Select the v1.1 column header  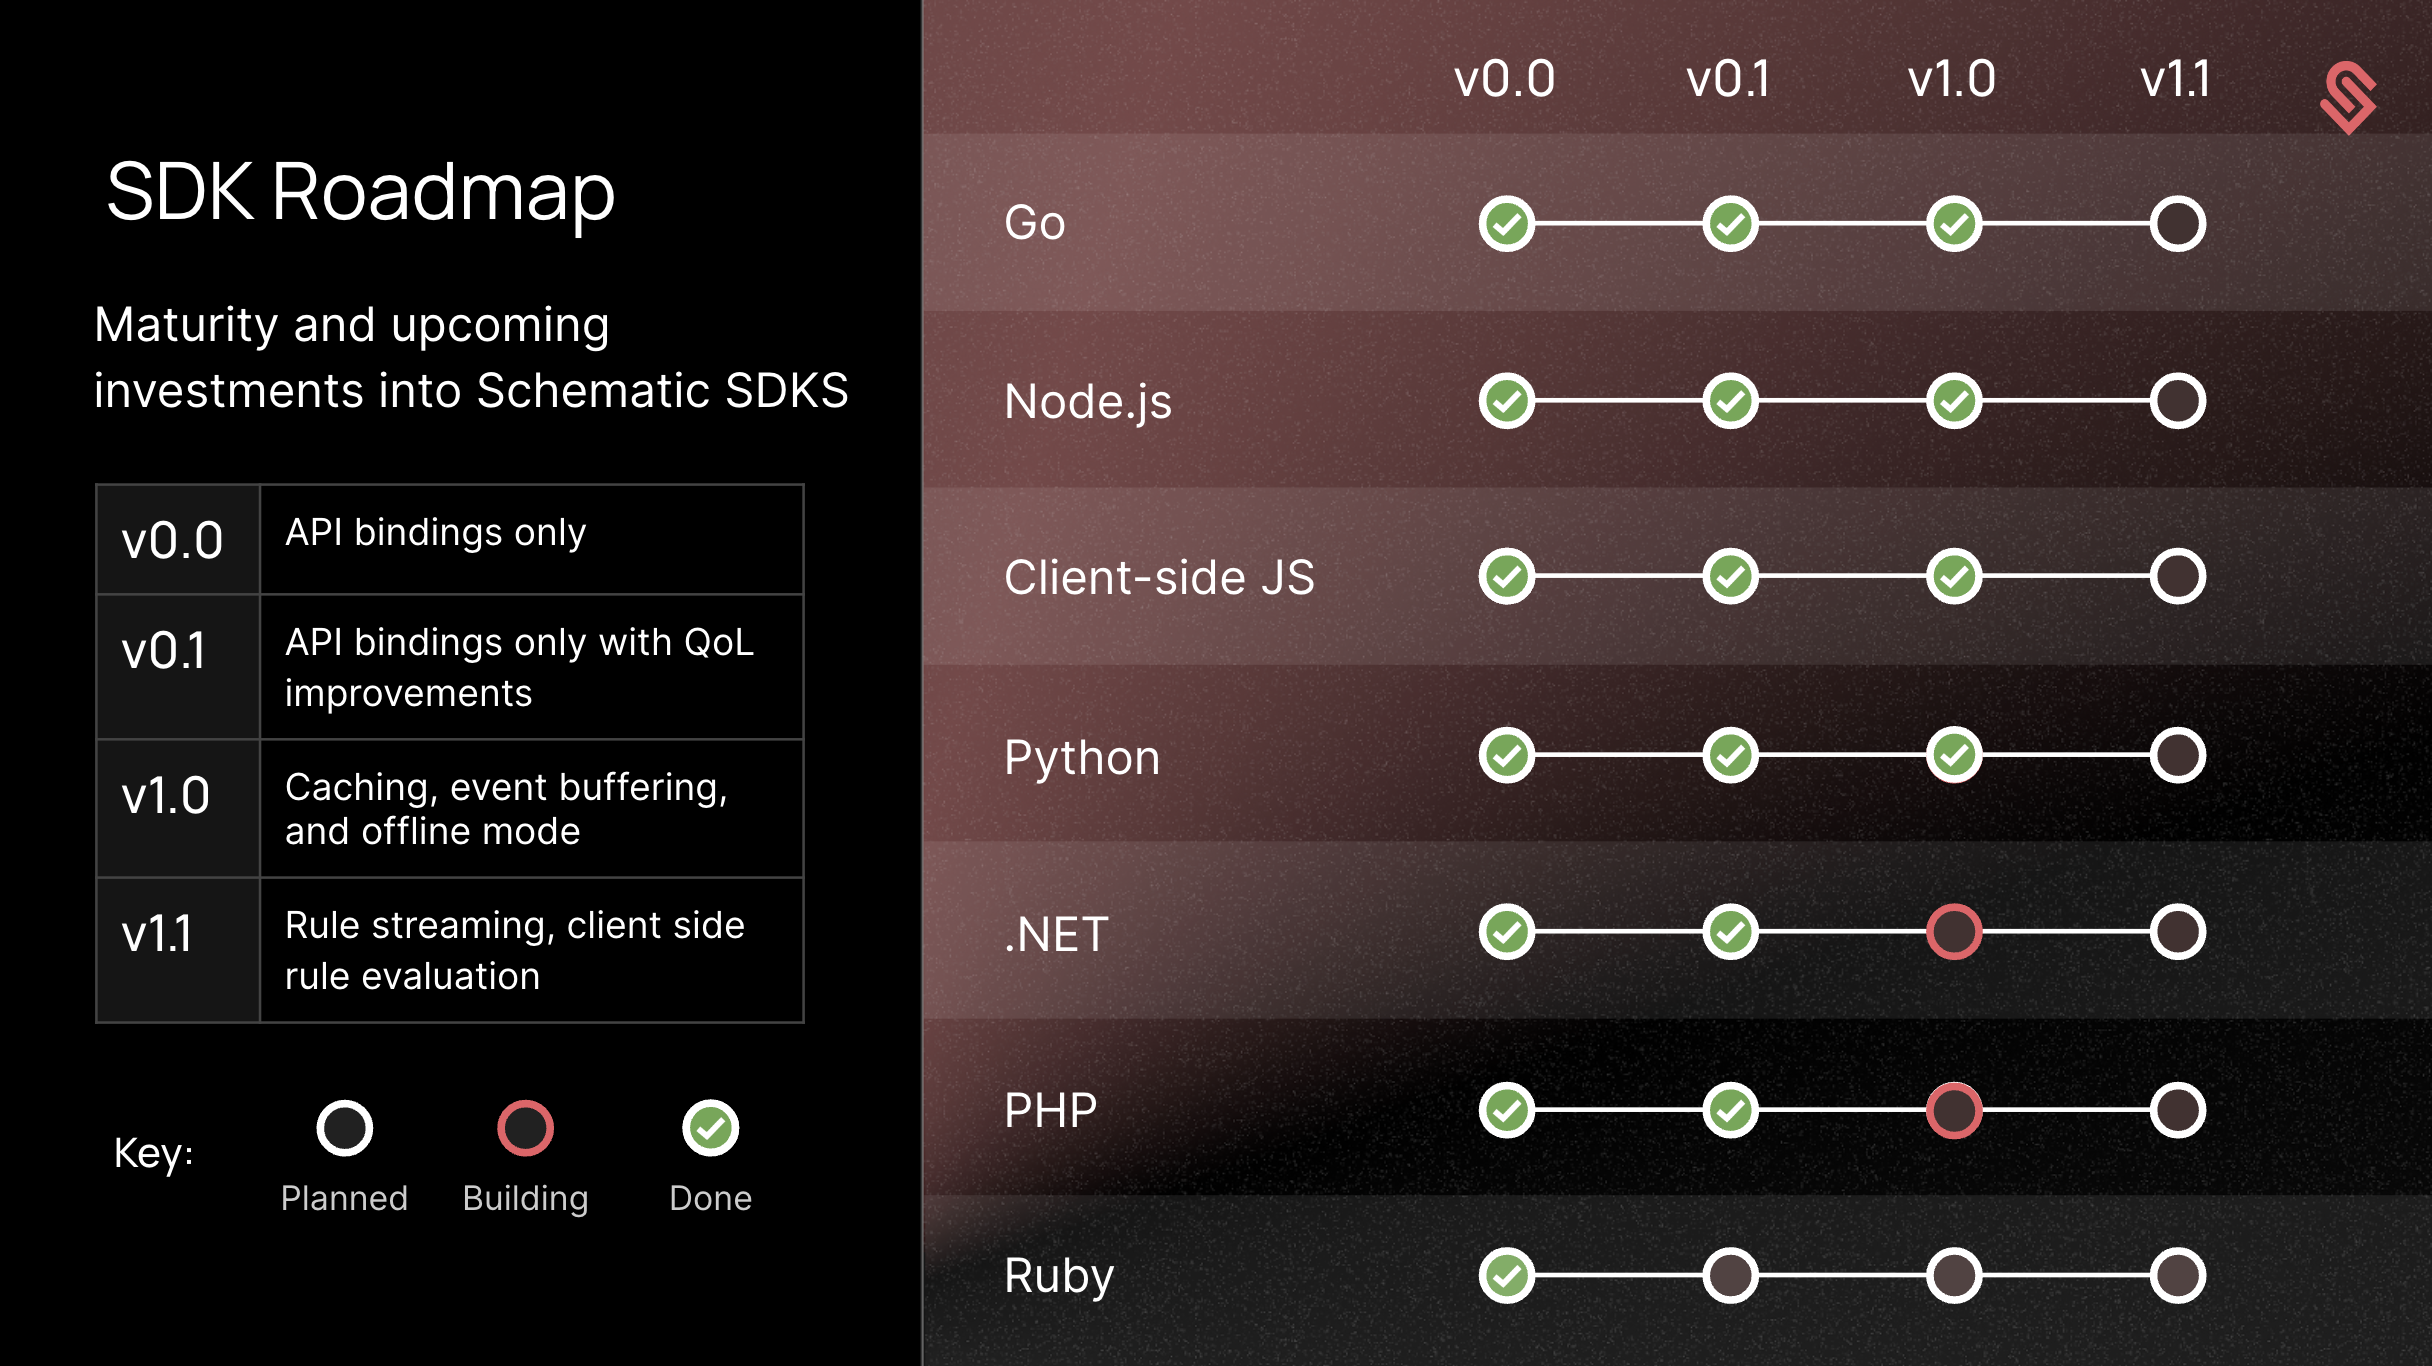[x=2175, y=80]
